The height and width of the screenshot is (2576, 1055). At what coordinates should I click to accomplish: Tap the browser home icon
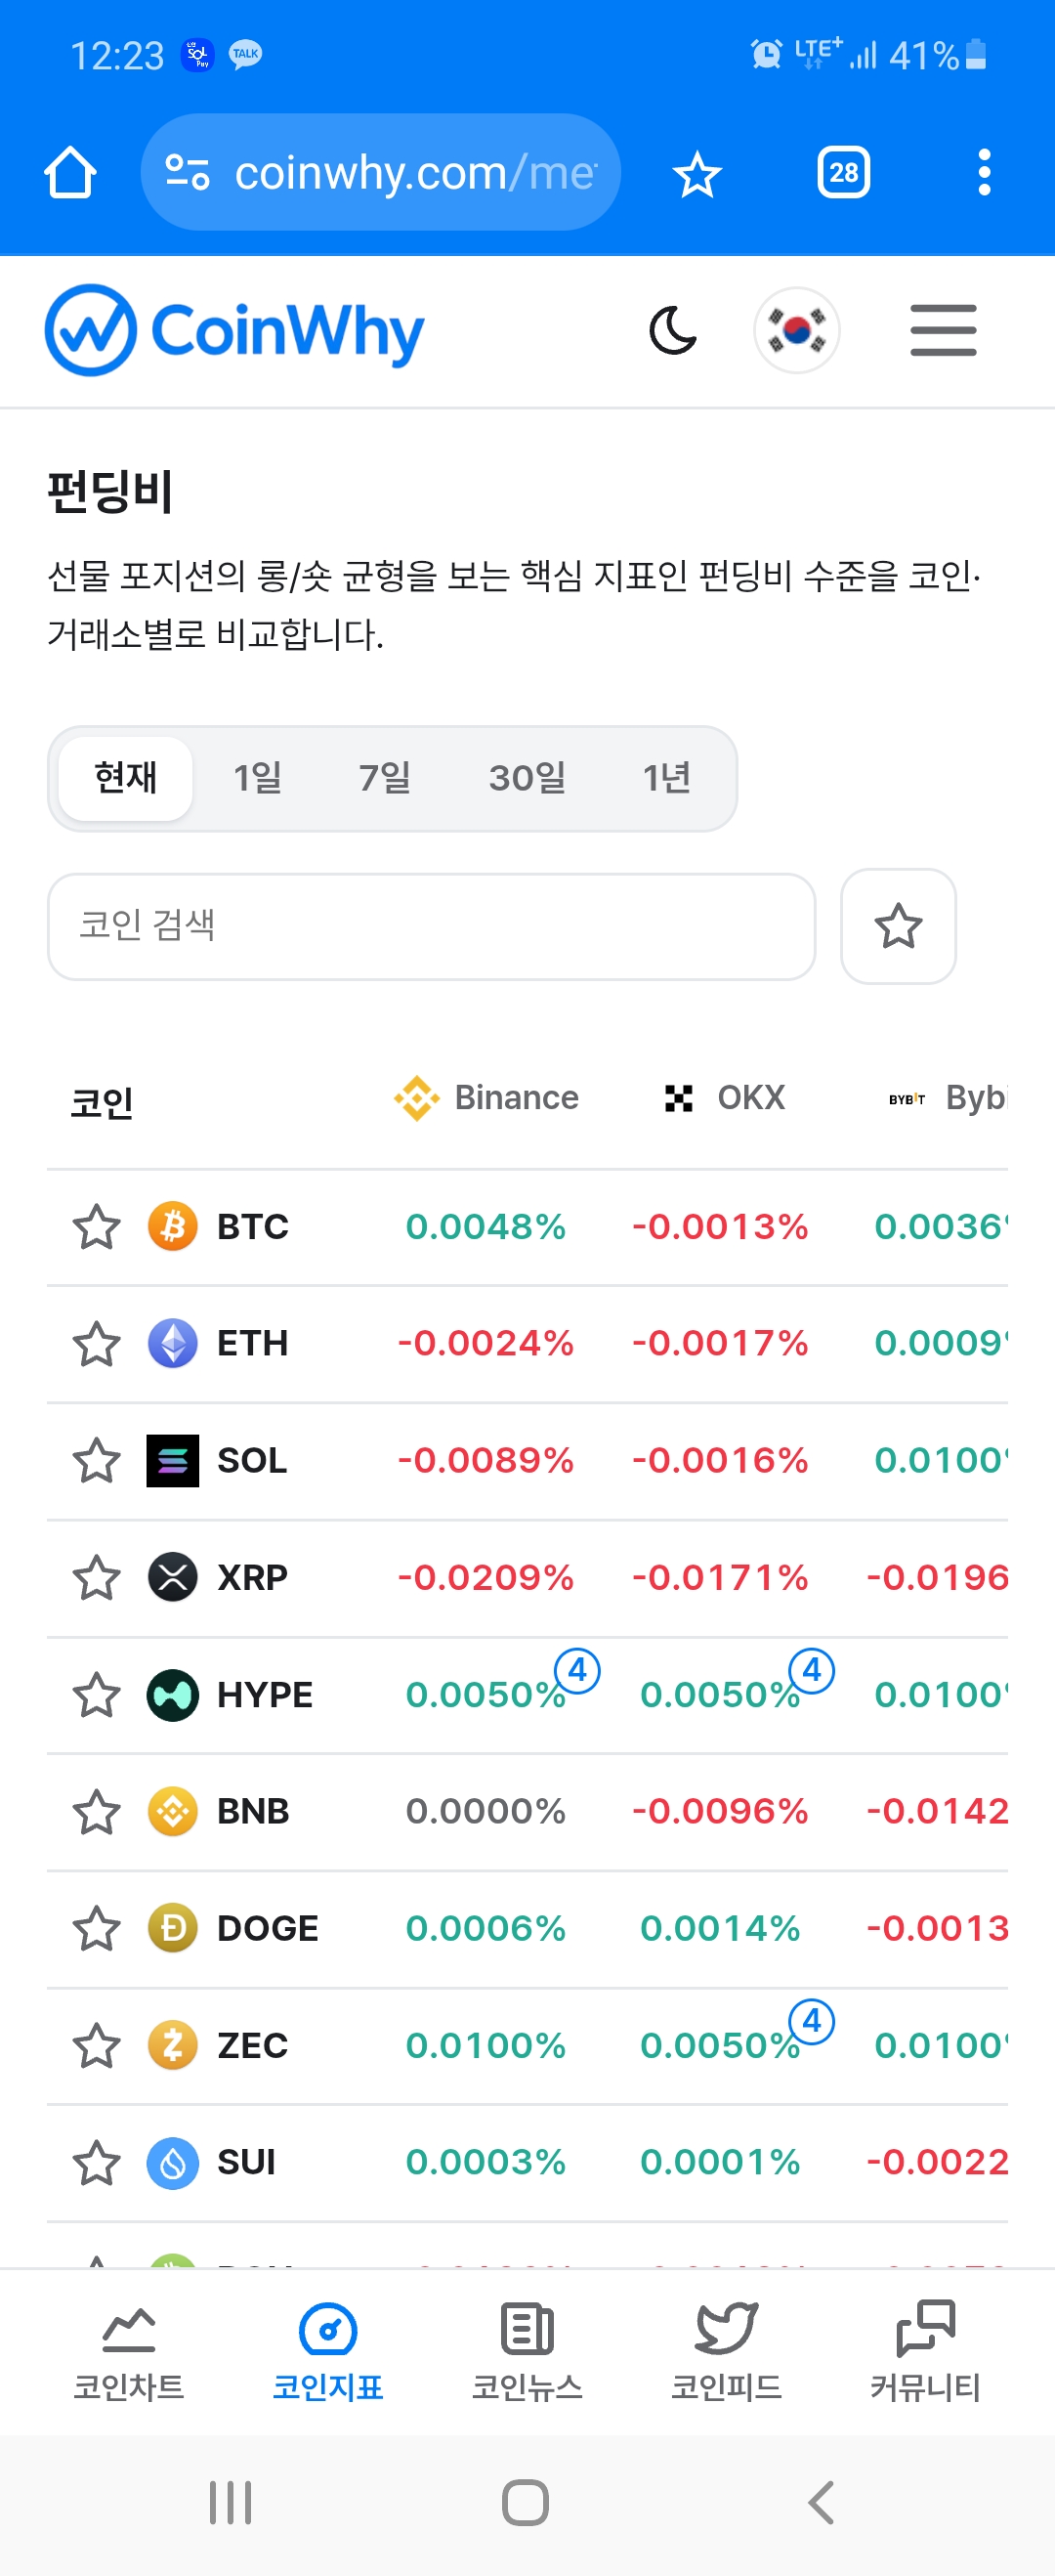tap(70, 173)
